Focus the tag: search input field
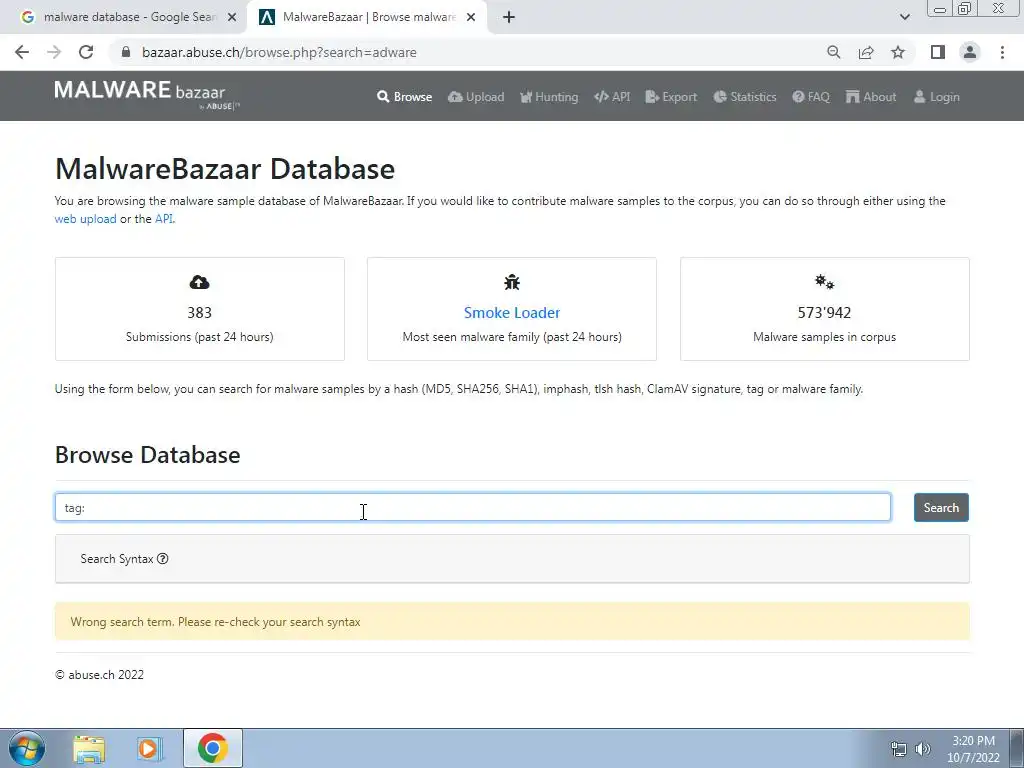 point(473,507)
